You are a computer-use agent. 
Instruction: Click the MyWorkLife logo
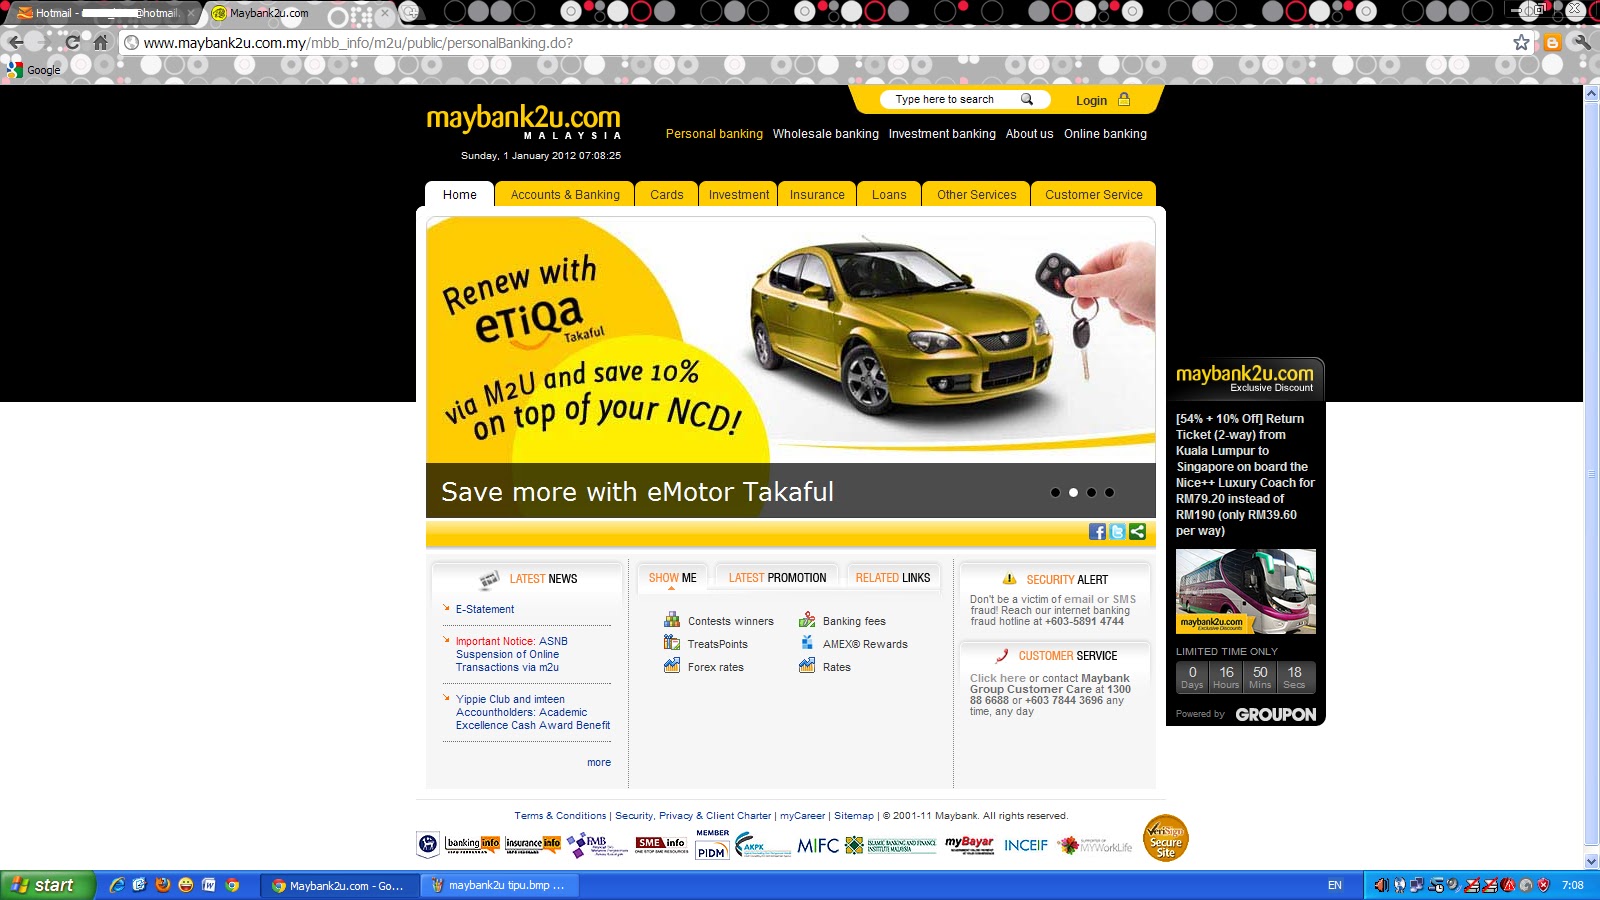[x=1095, y=846]
